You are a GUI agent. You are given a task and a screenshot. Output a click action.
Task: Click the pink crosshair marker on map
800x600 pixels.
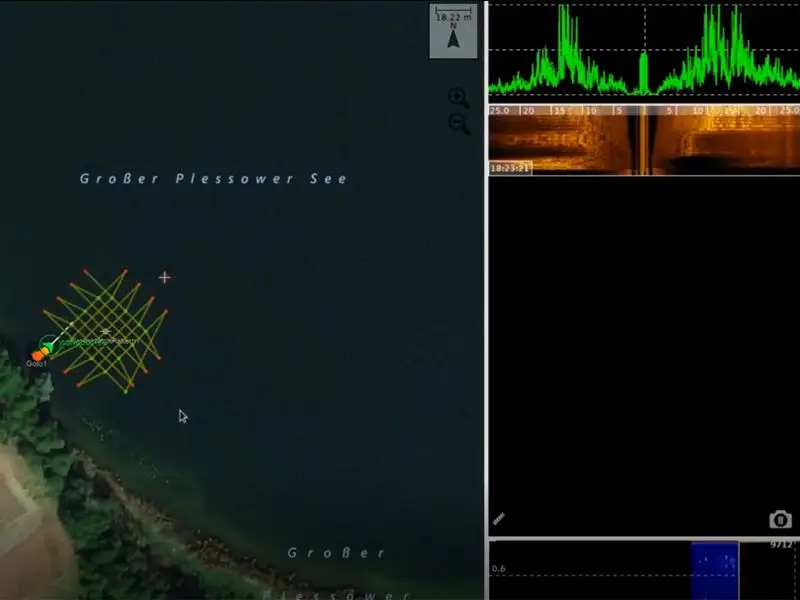tap(165, 277)
